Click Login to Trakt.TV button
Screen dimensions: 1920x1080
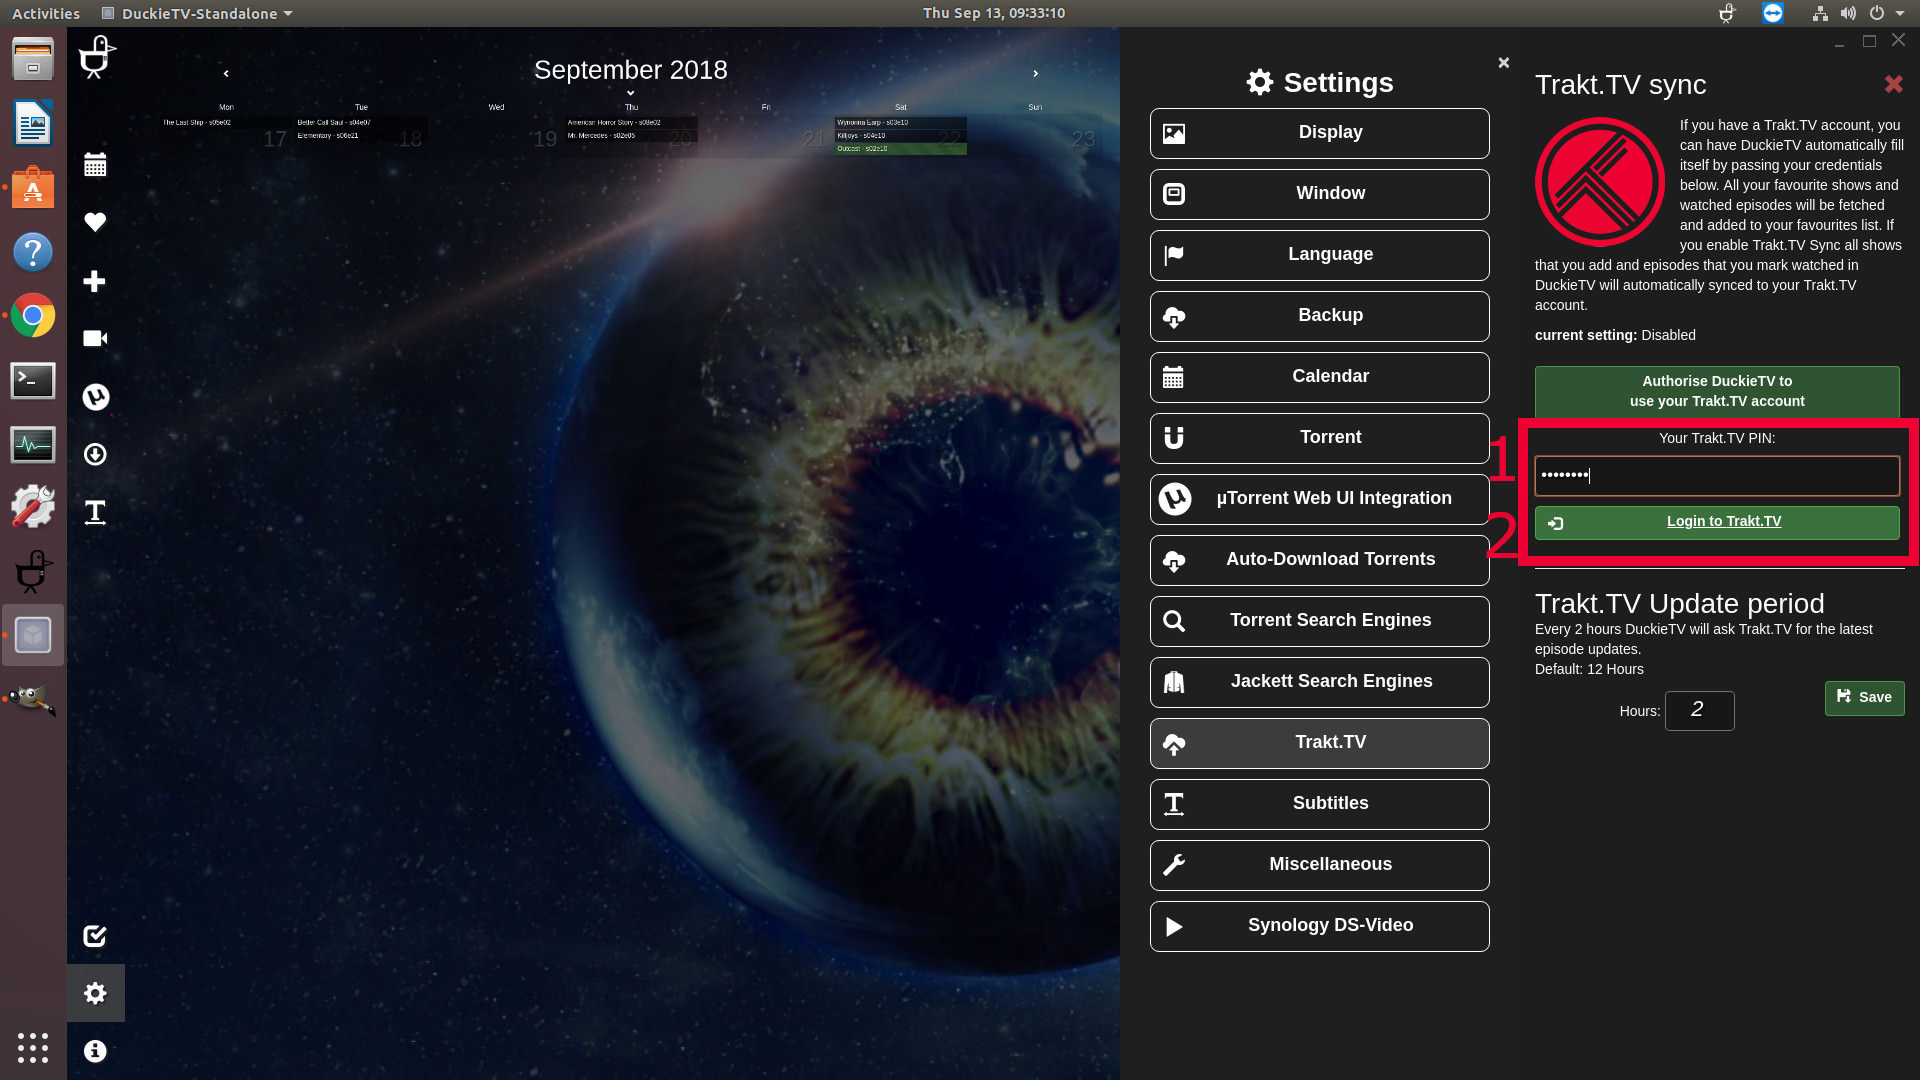pos(1717,522)
